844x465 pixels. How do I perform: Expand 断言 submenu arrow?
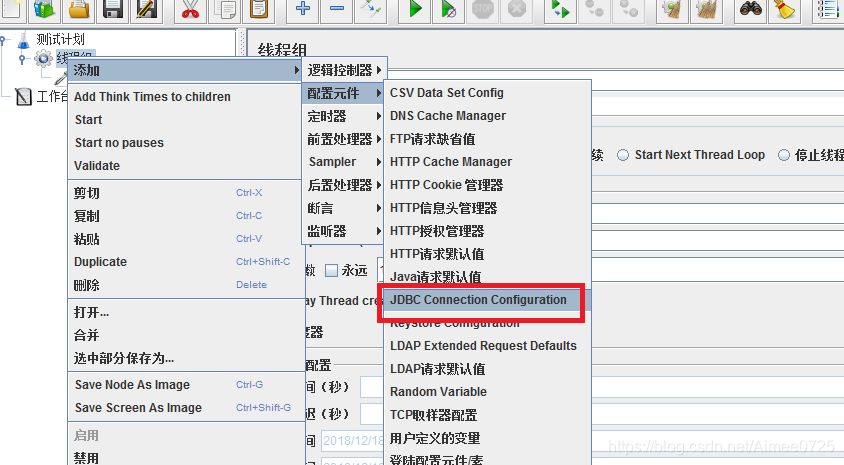[x=379, y=208]
